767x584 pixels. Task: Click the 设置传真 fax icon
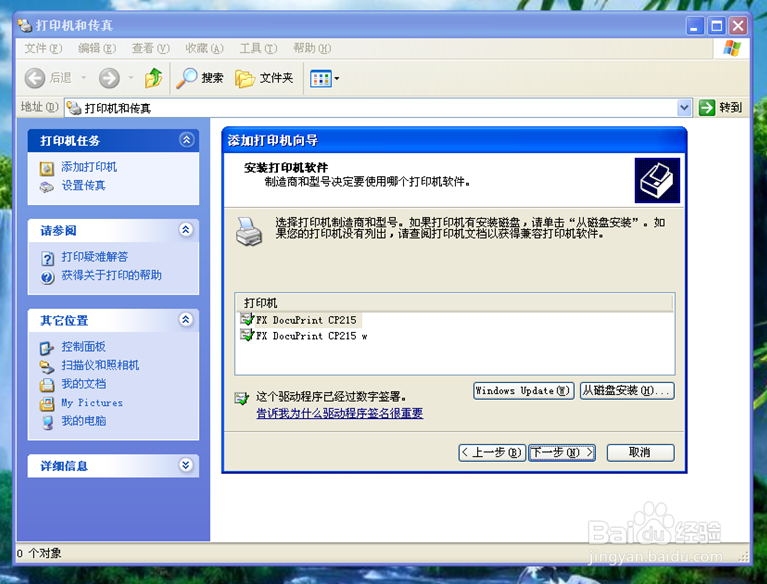pos(46,187)
